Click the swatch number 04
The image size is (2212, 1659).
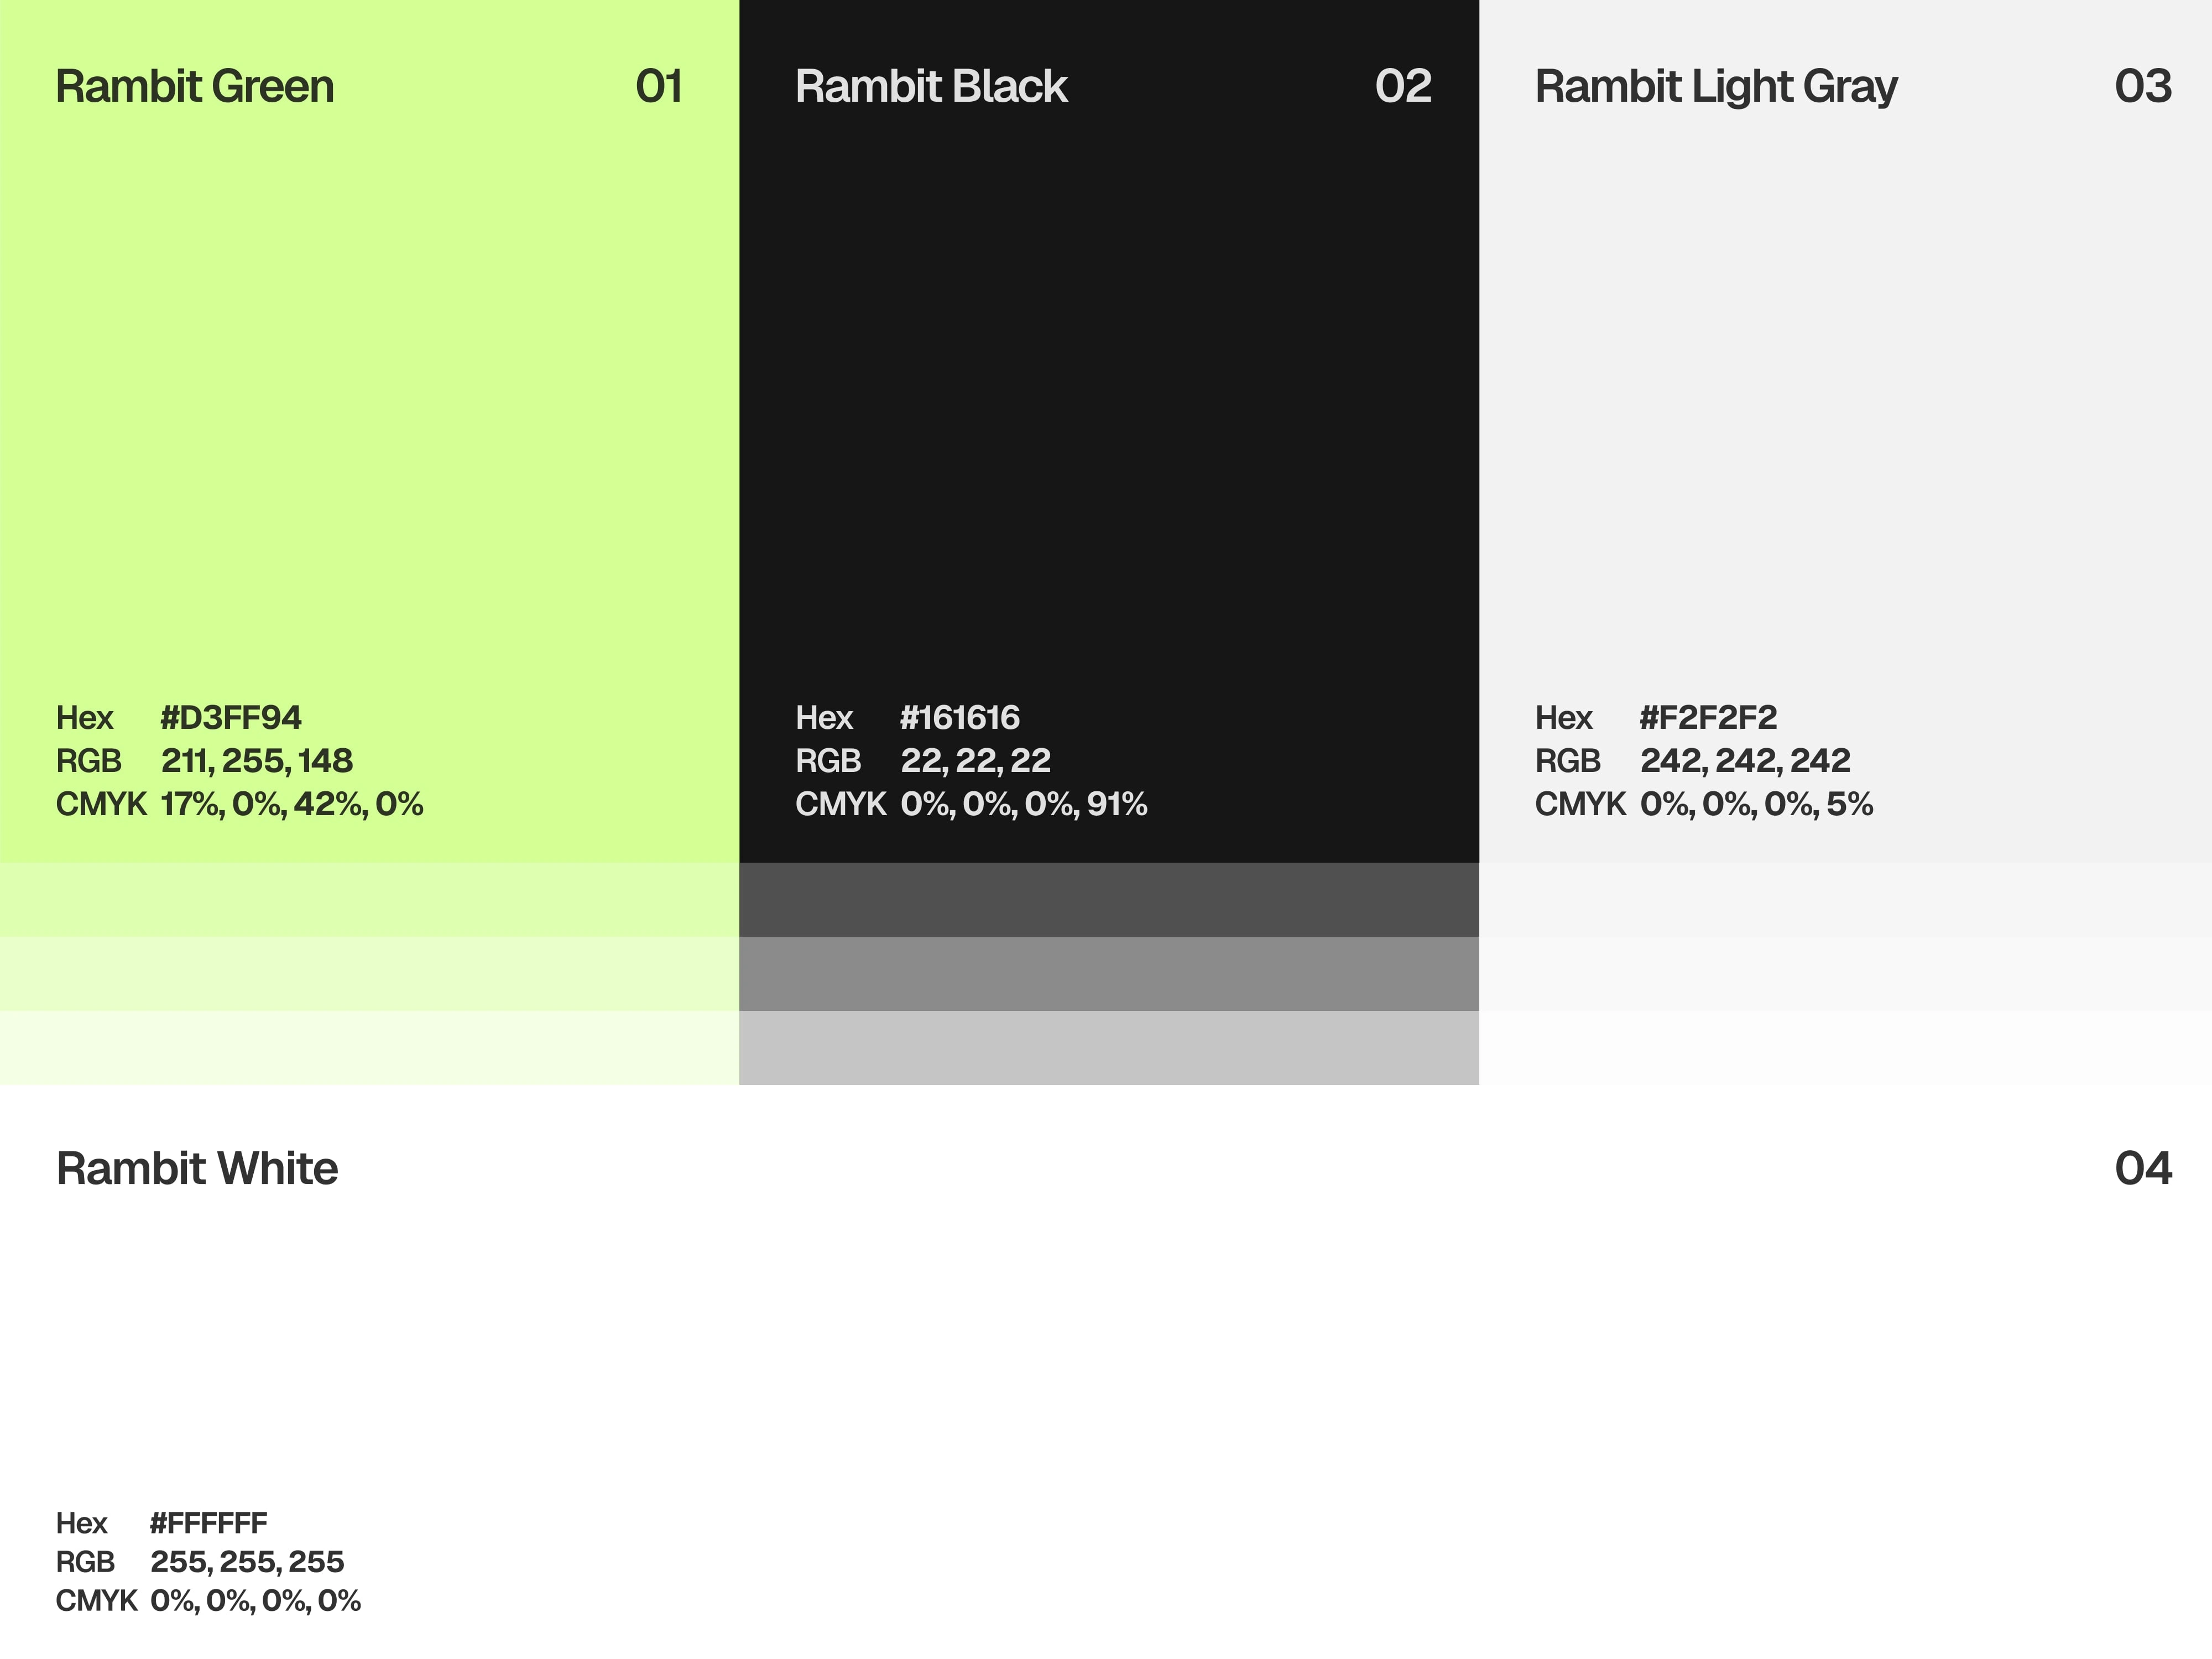pyautogui.click(x=2143, y=1168)
